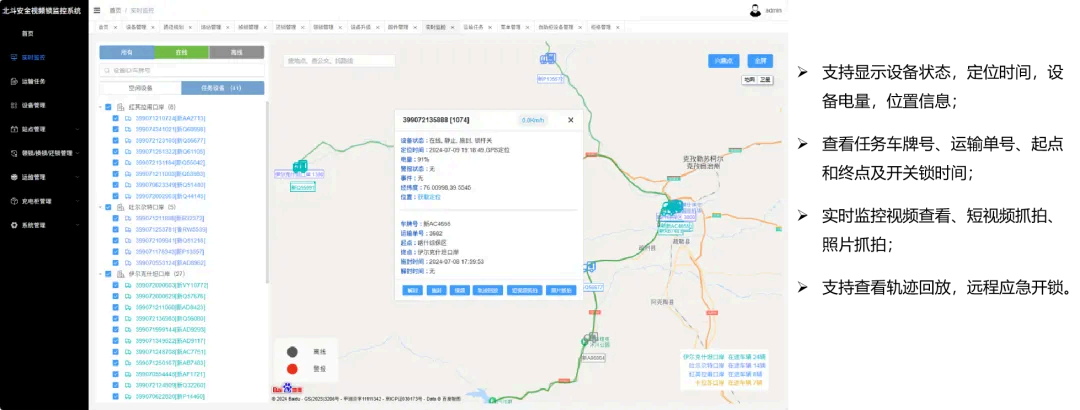Viewport: 1080px width, 410px height.
Task: Expand the 充电柜管理 submenu arrow
Action: pos(78,201)
